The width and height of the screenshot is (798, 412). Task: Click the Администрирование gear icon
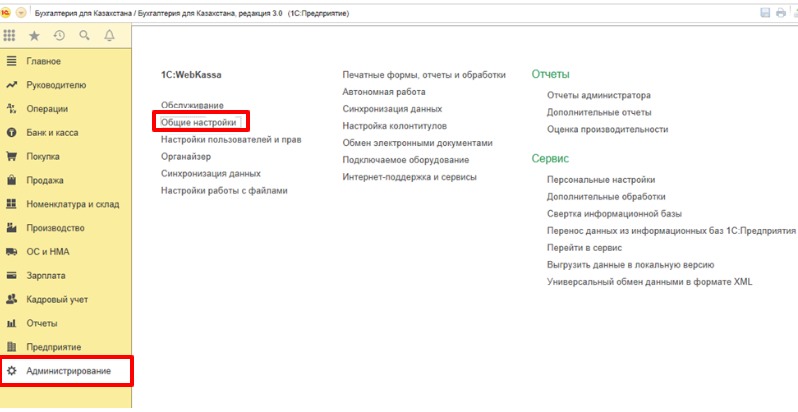pyautogui.click(x=11, y=371)
